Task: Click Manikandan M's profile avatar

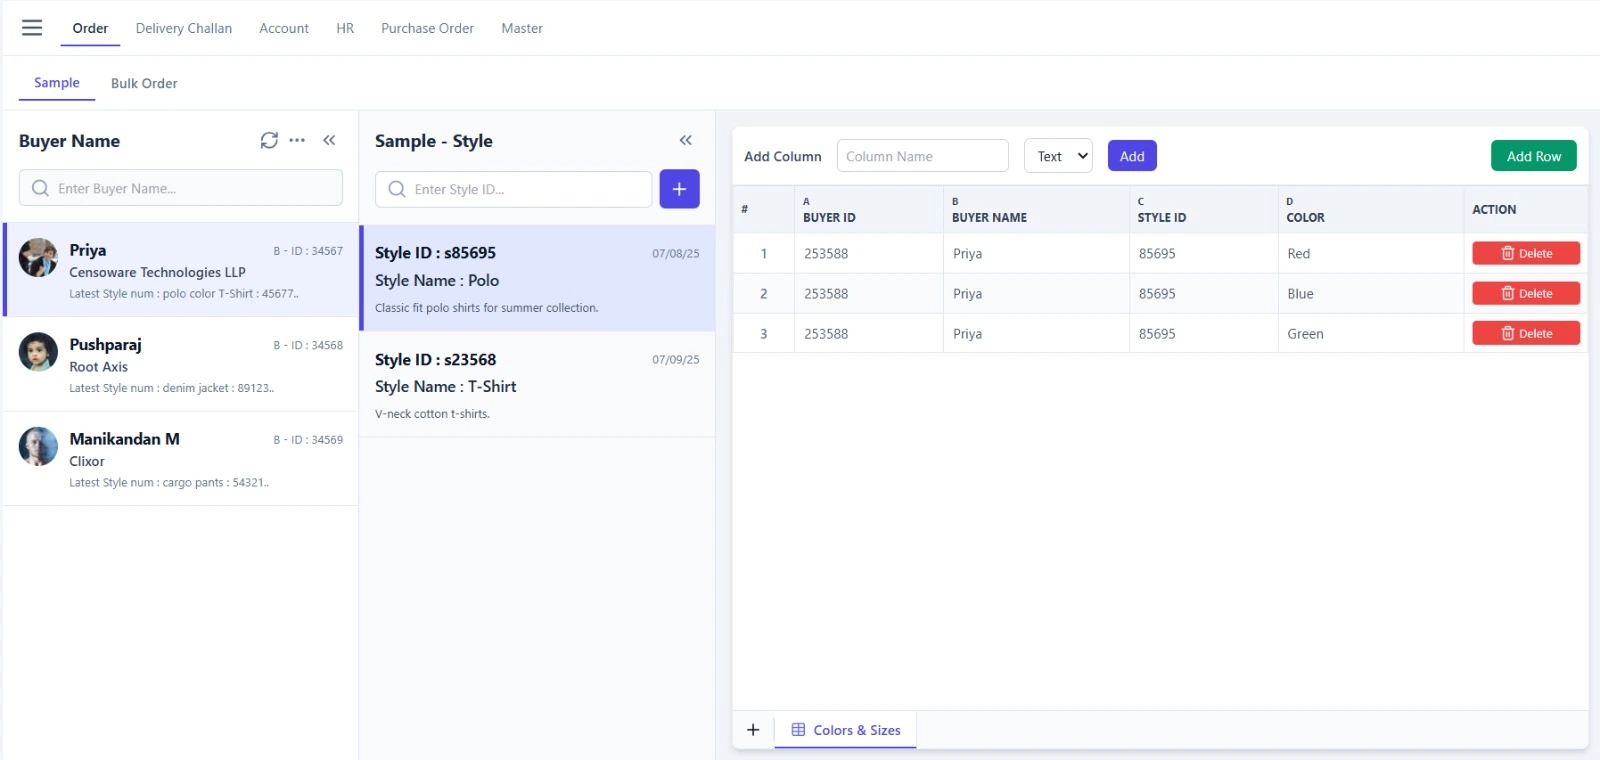Action: [38, 447]
